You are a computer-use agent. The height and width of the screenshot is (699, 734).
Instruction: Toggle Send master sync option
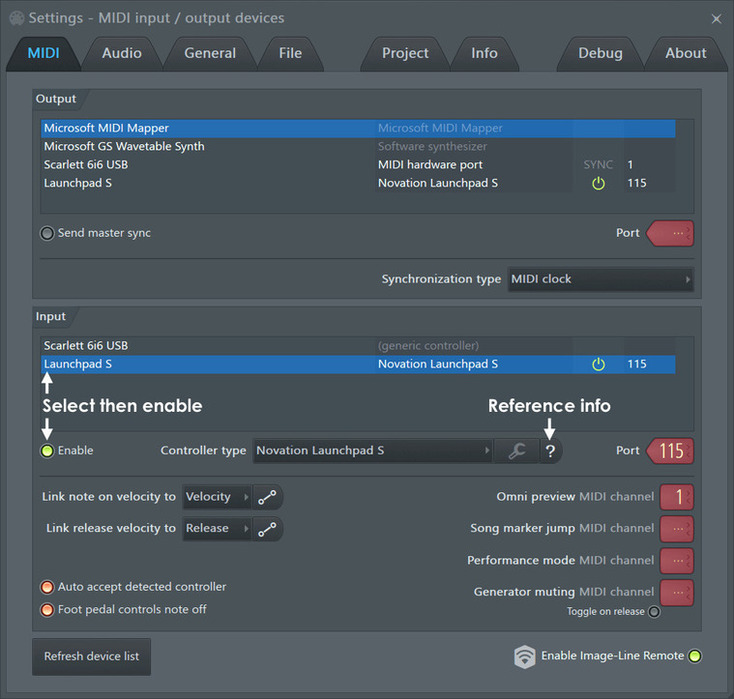coord(47,233)
